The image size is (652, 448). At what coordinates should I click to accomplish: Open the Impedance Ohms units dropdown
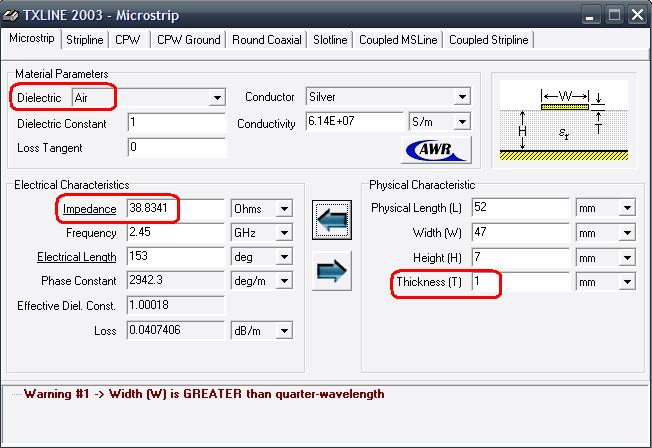(284, 208)
